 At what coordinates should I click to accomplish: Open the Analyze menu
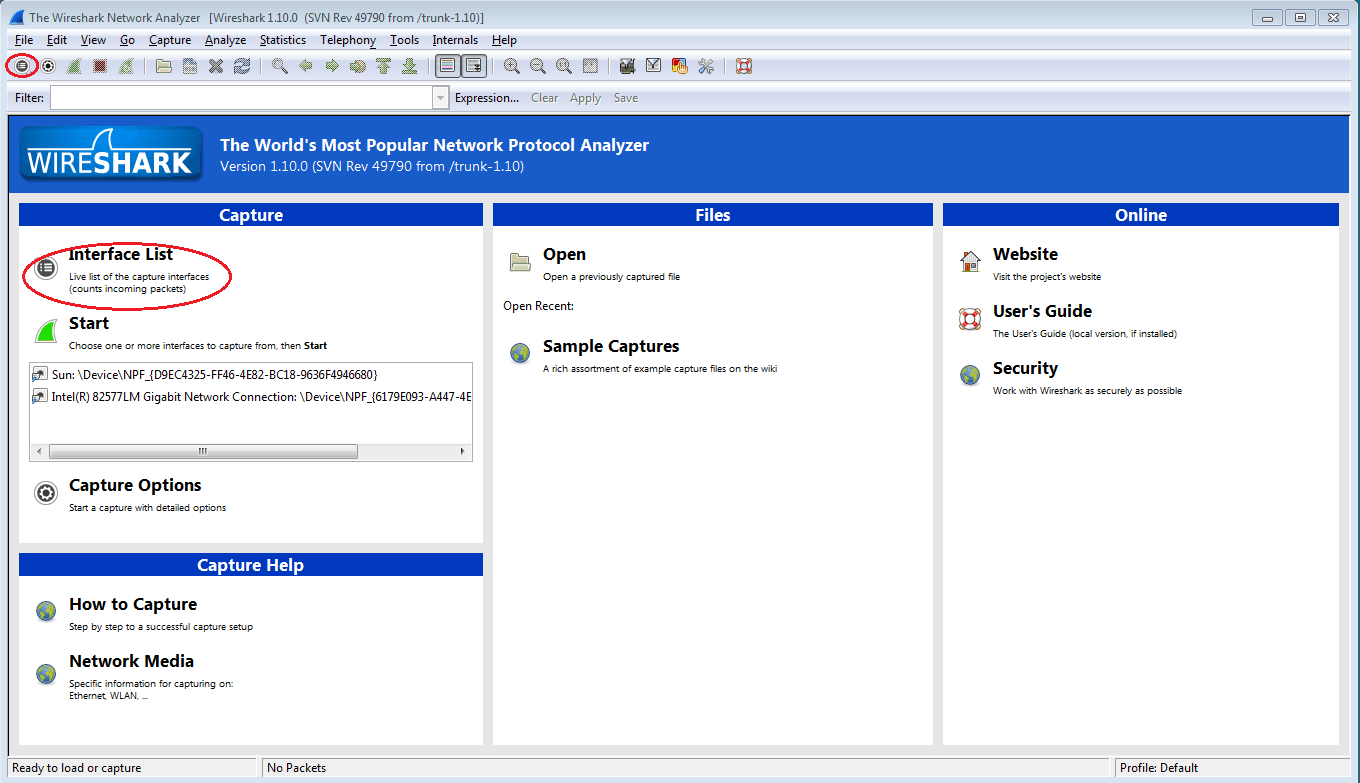[x=225, y=40]
